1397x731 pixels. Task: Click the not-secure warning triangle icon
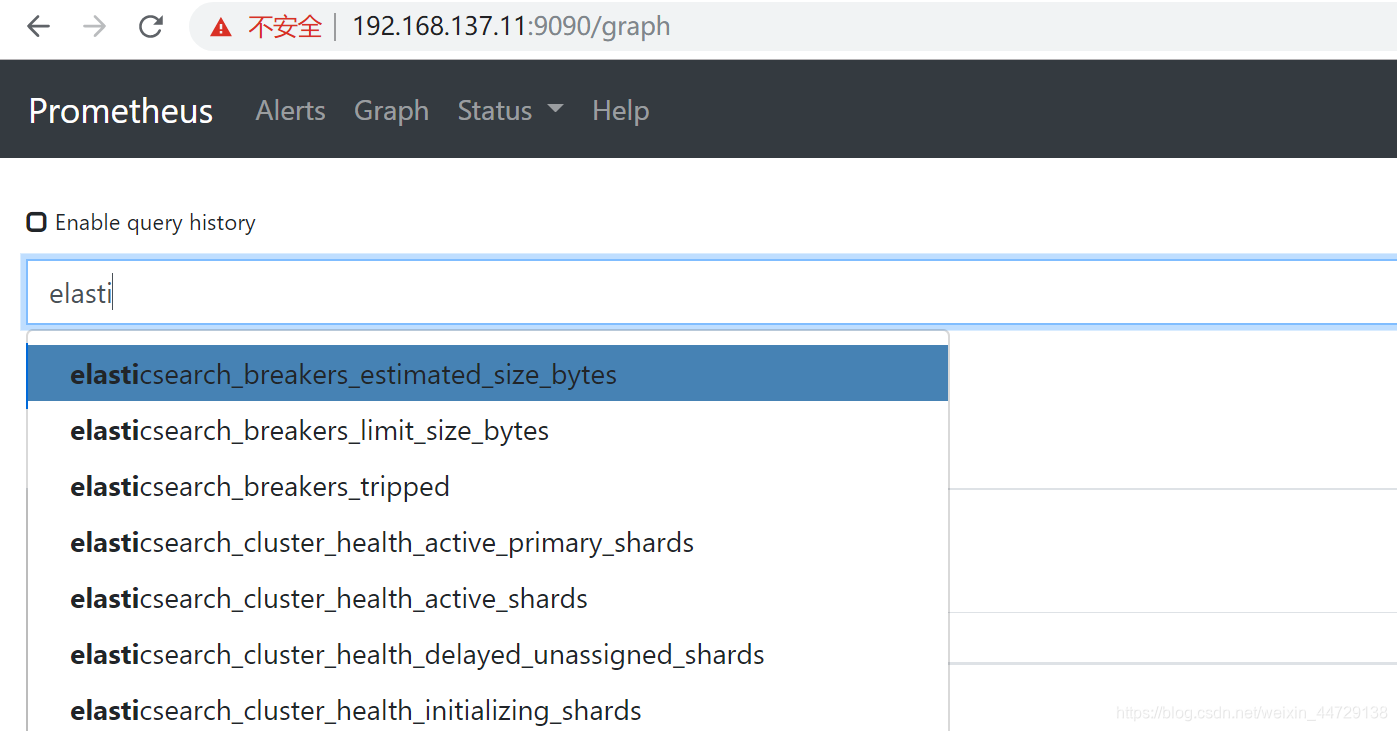221,27
